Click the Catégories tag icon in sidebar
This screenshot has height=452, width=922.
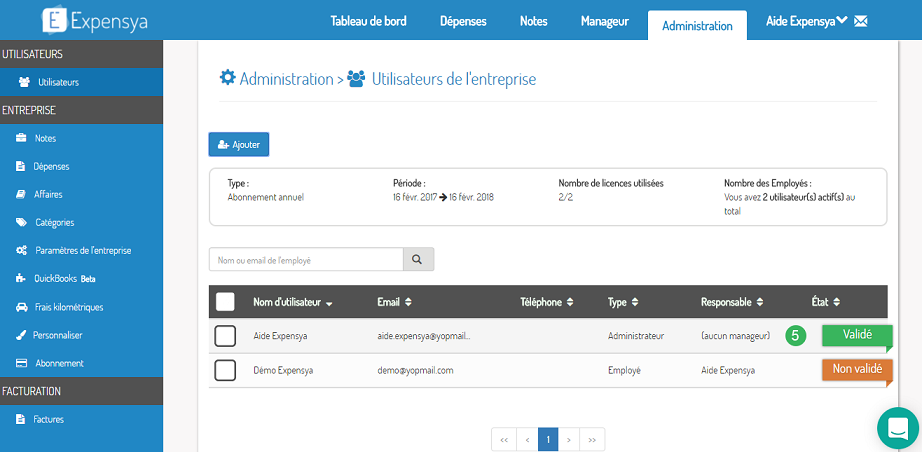click(21, 223)
